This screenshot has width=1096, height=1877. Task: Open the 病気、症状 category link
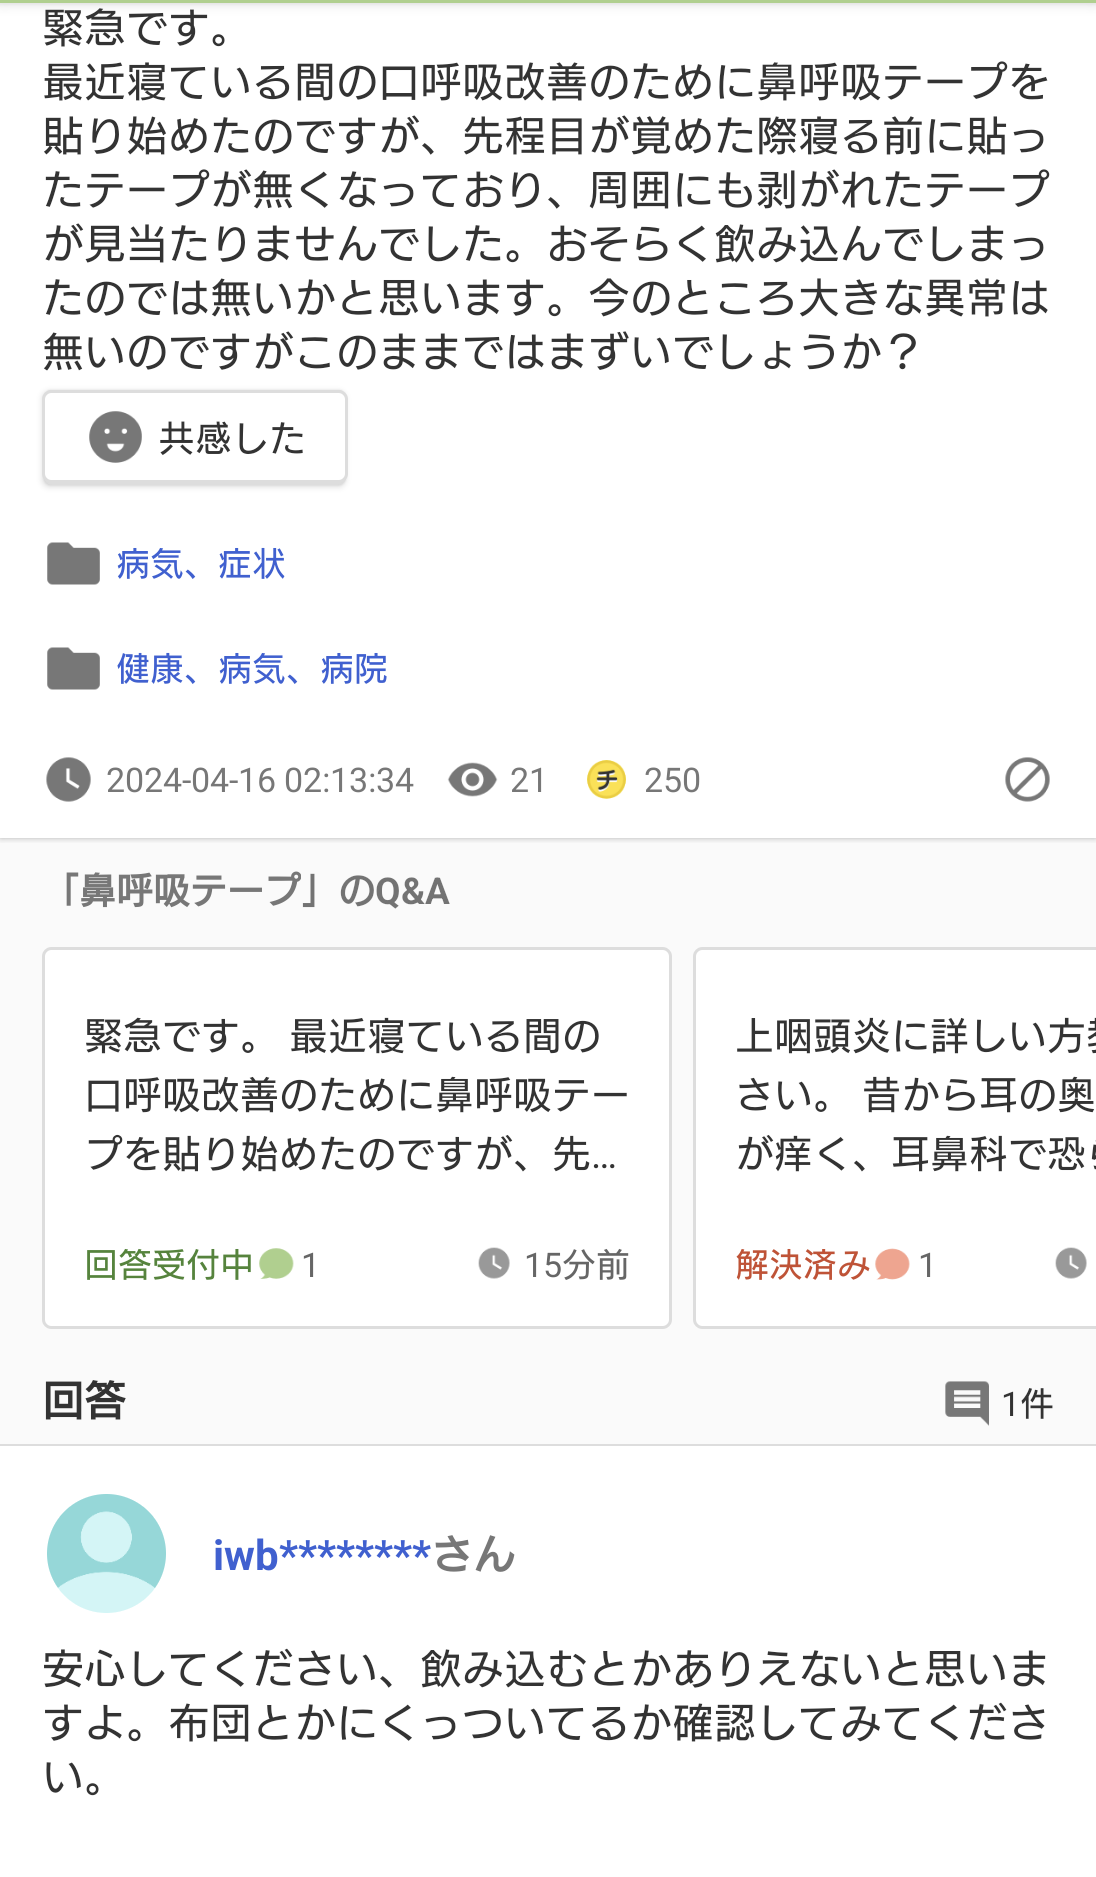201,565
